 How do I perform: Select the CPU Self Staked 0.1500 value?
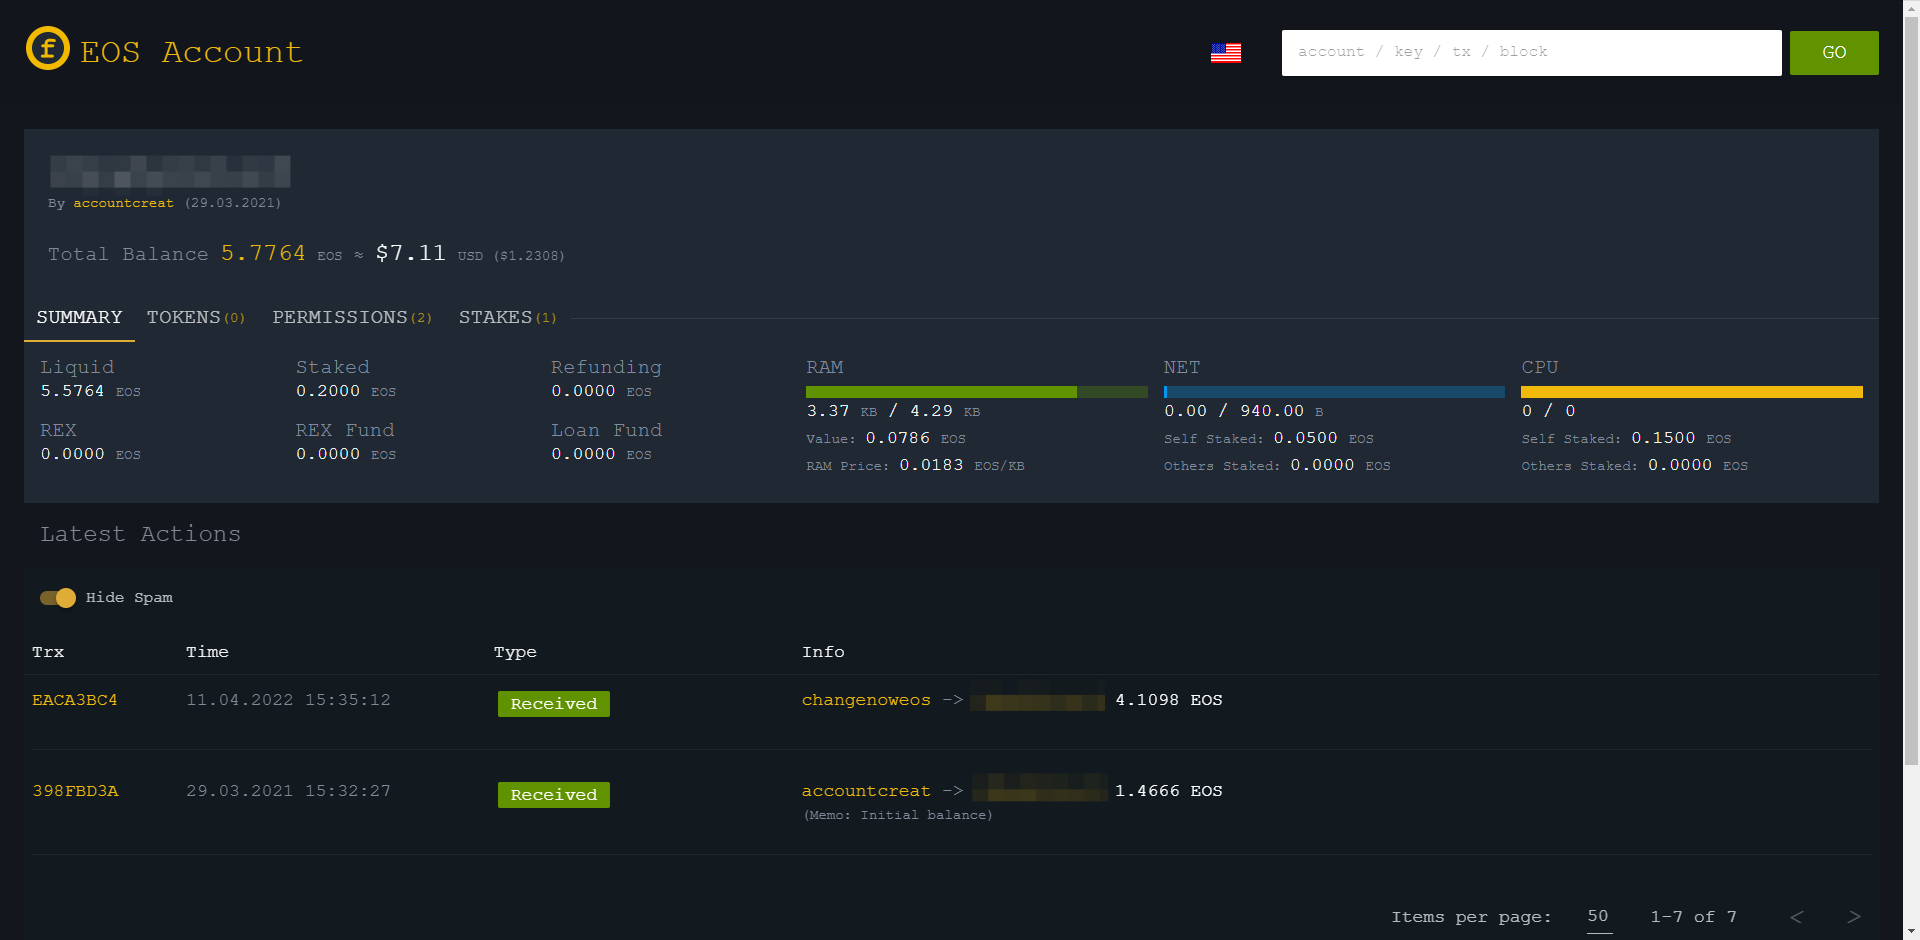click(1663, 438)
